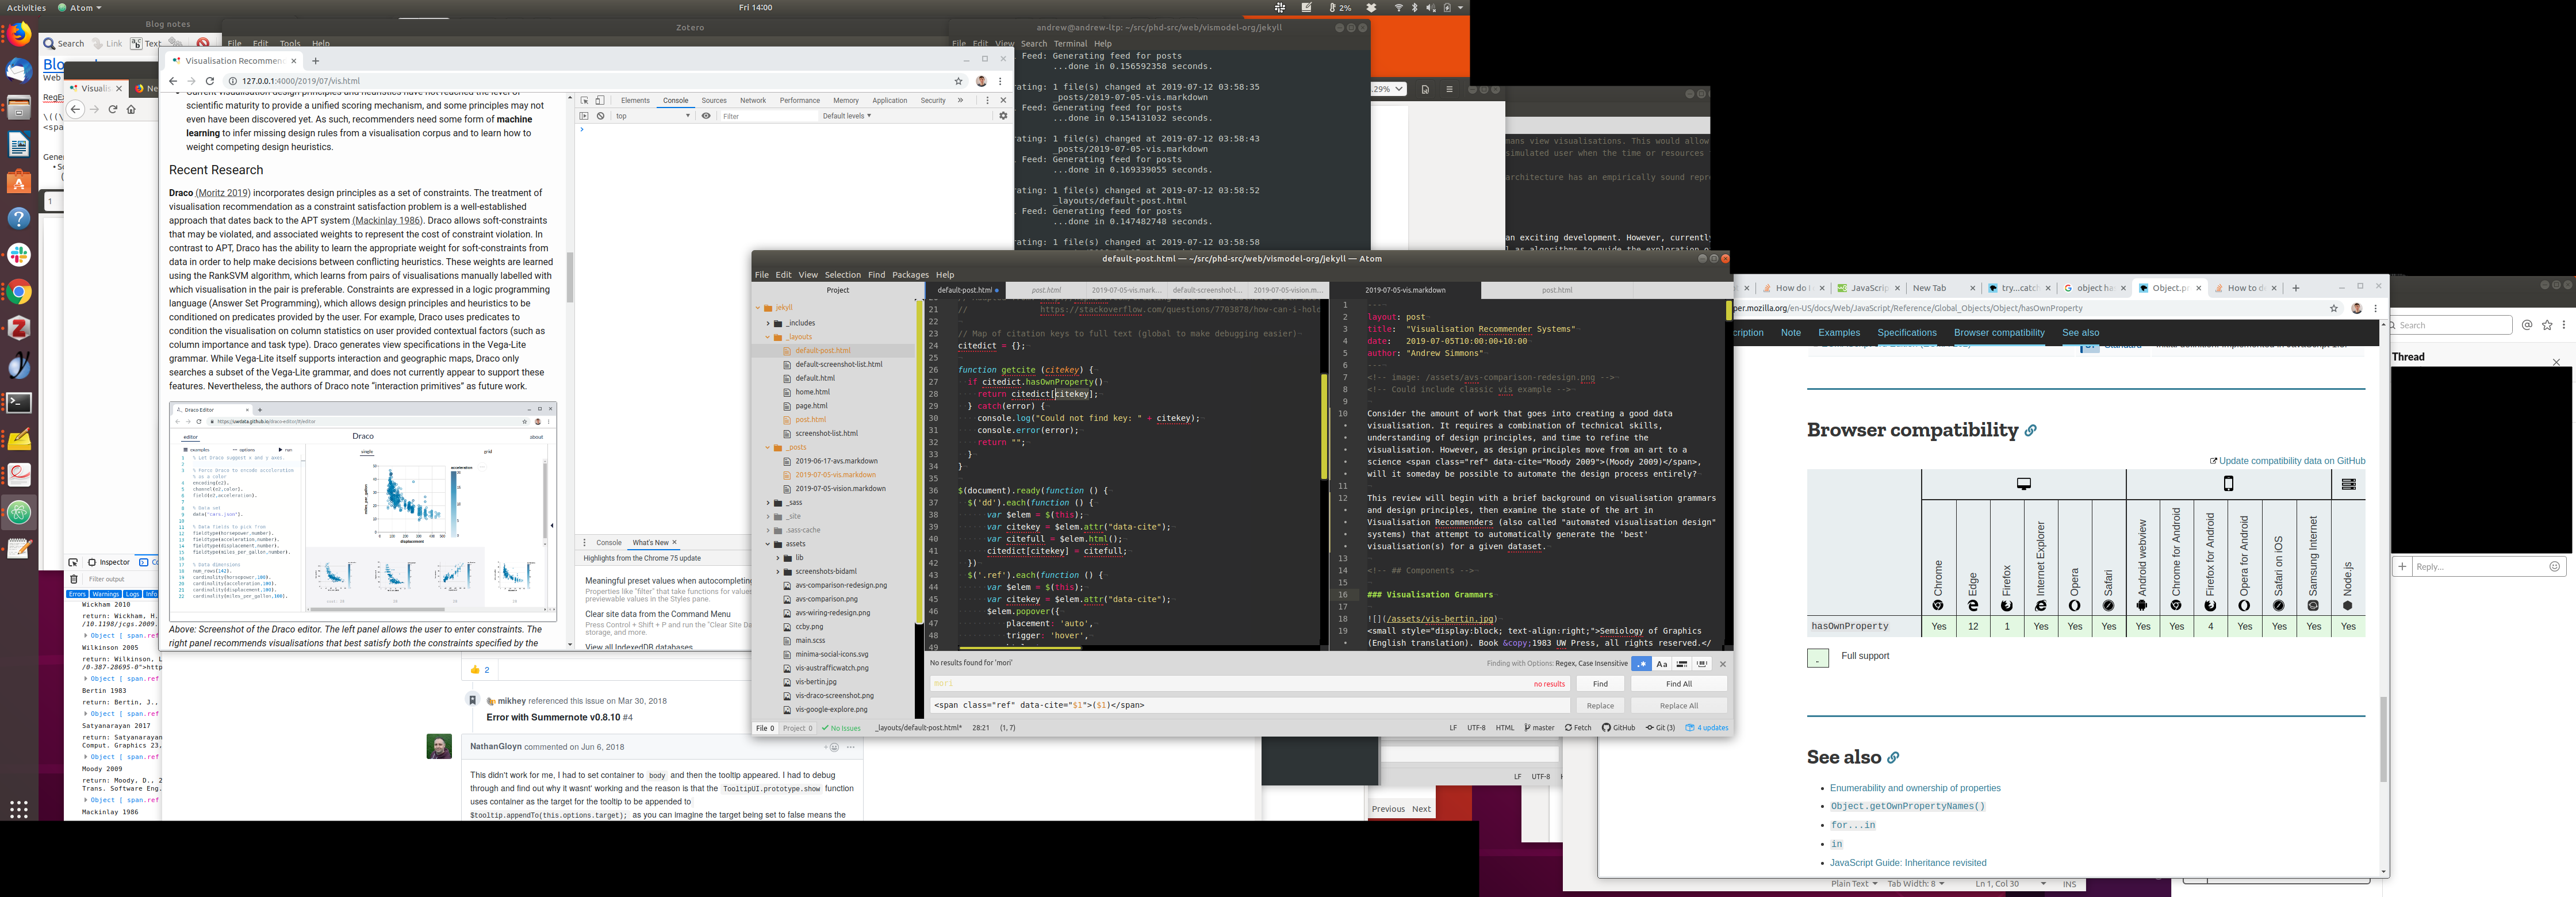This screenshot has width=2576, height=897.
Task: Open Default levels dropdown in console
Action: coord(846,116)
